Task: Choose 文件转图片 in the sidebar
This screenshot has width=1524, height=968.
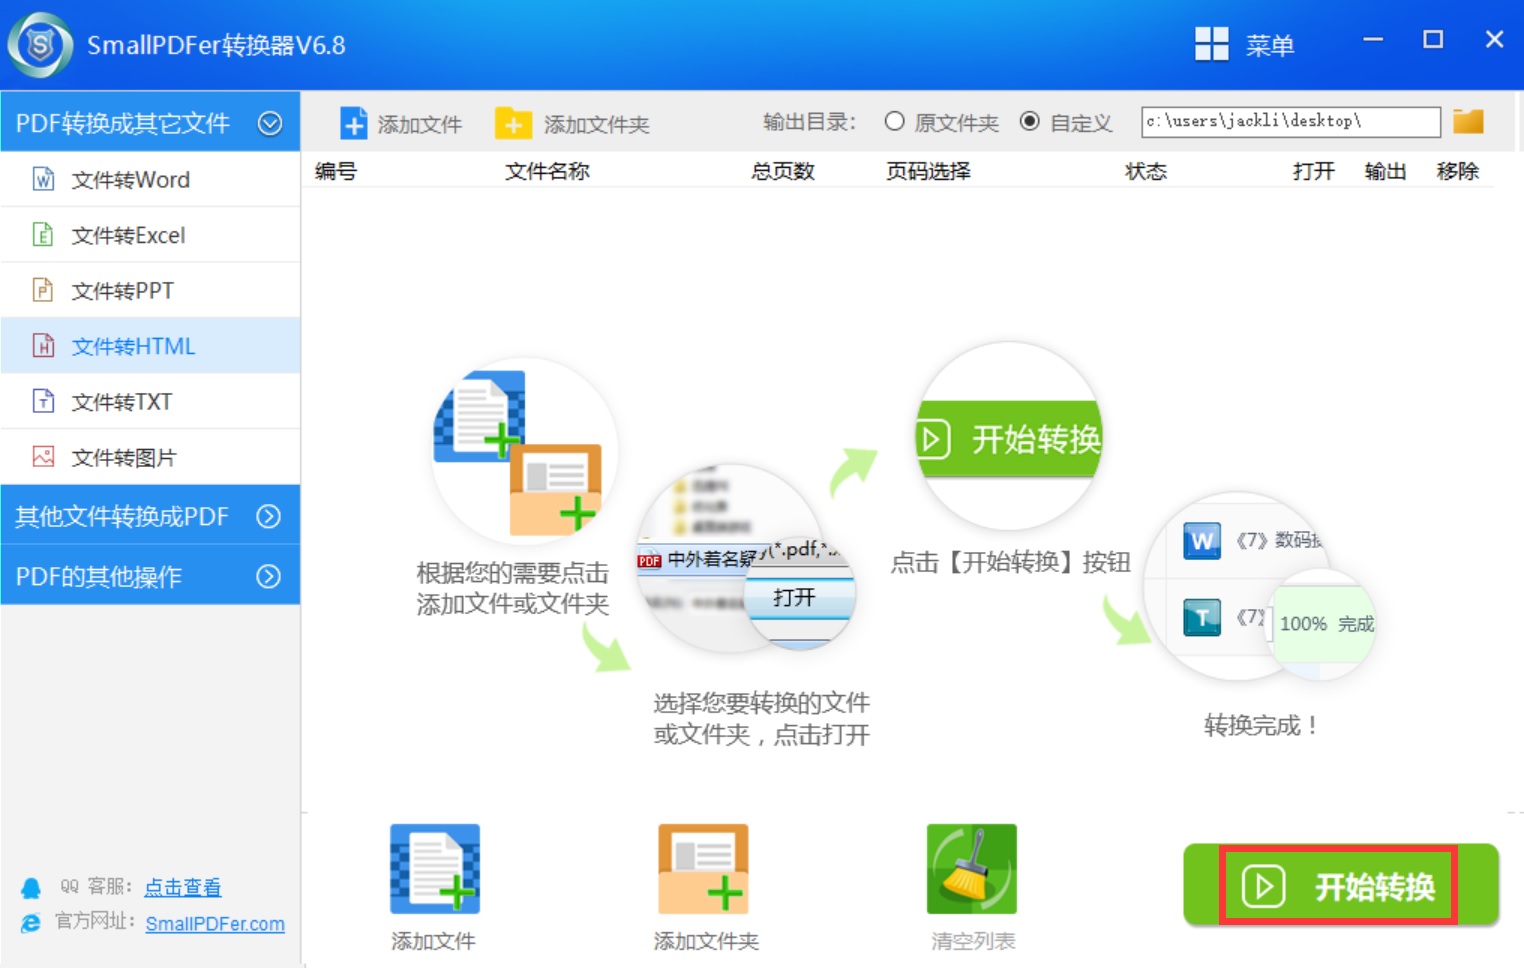Action: tap(150, 457)
